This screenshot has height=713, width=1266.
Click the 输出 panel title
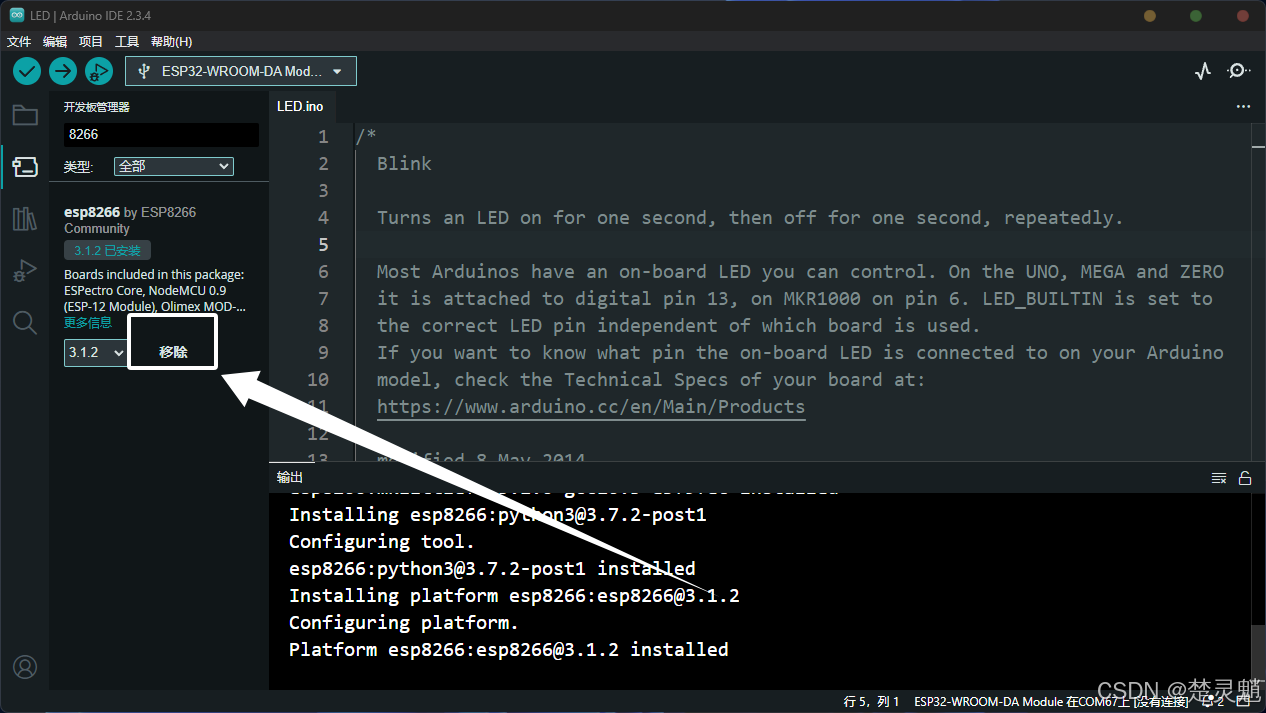coord(290,478)
